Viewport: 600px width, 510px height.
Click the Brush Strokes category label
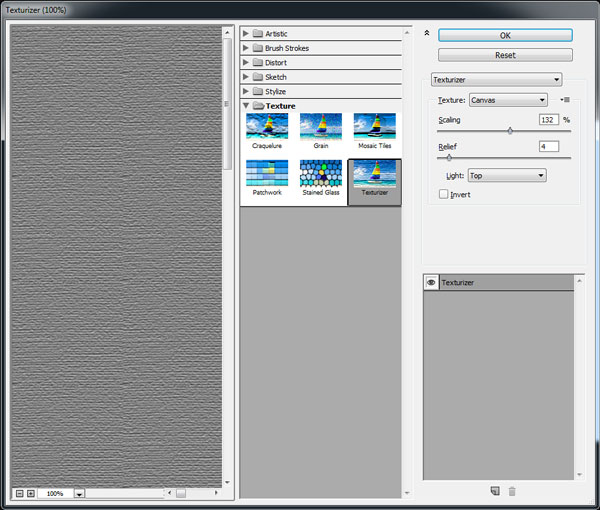(287, 48)
